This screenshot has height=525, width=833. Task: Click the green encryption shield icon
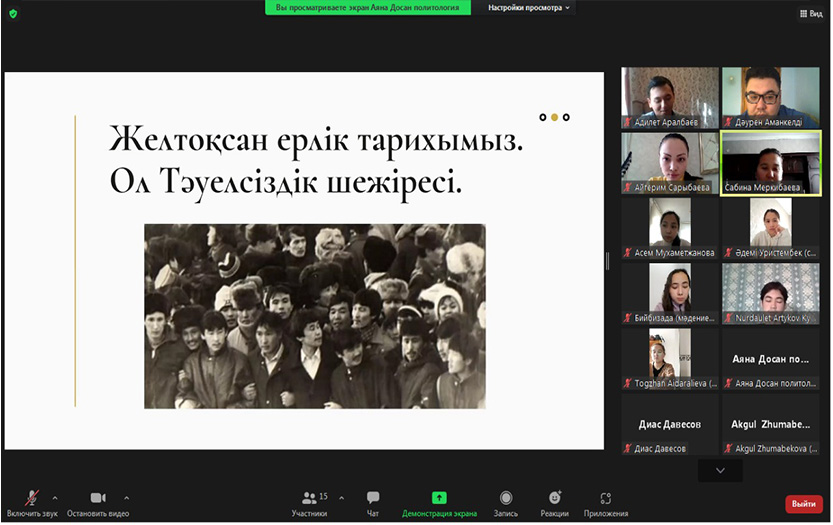(x=13, y=14)
